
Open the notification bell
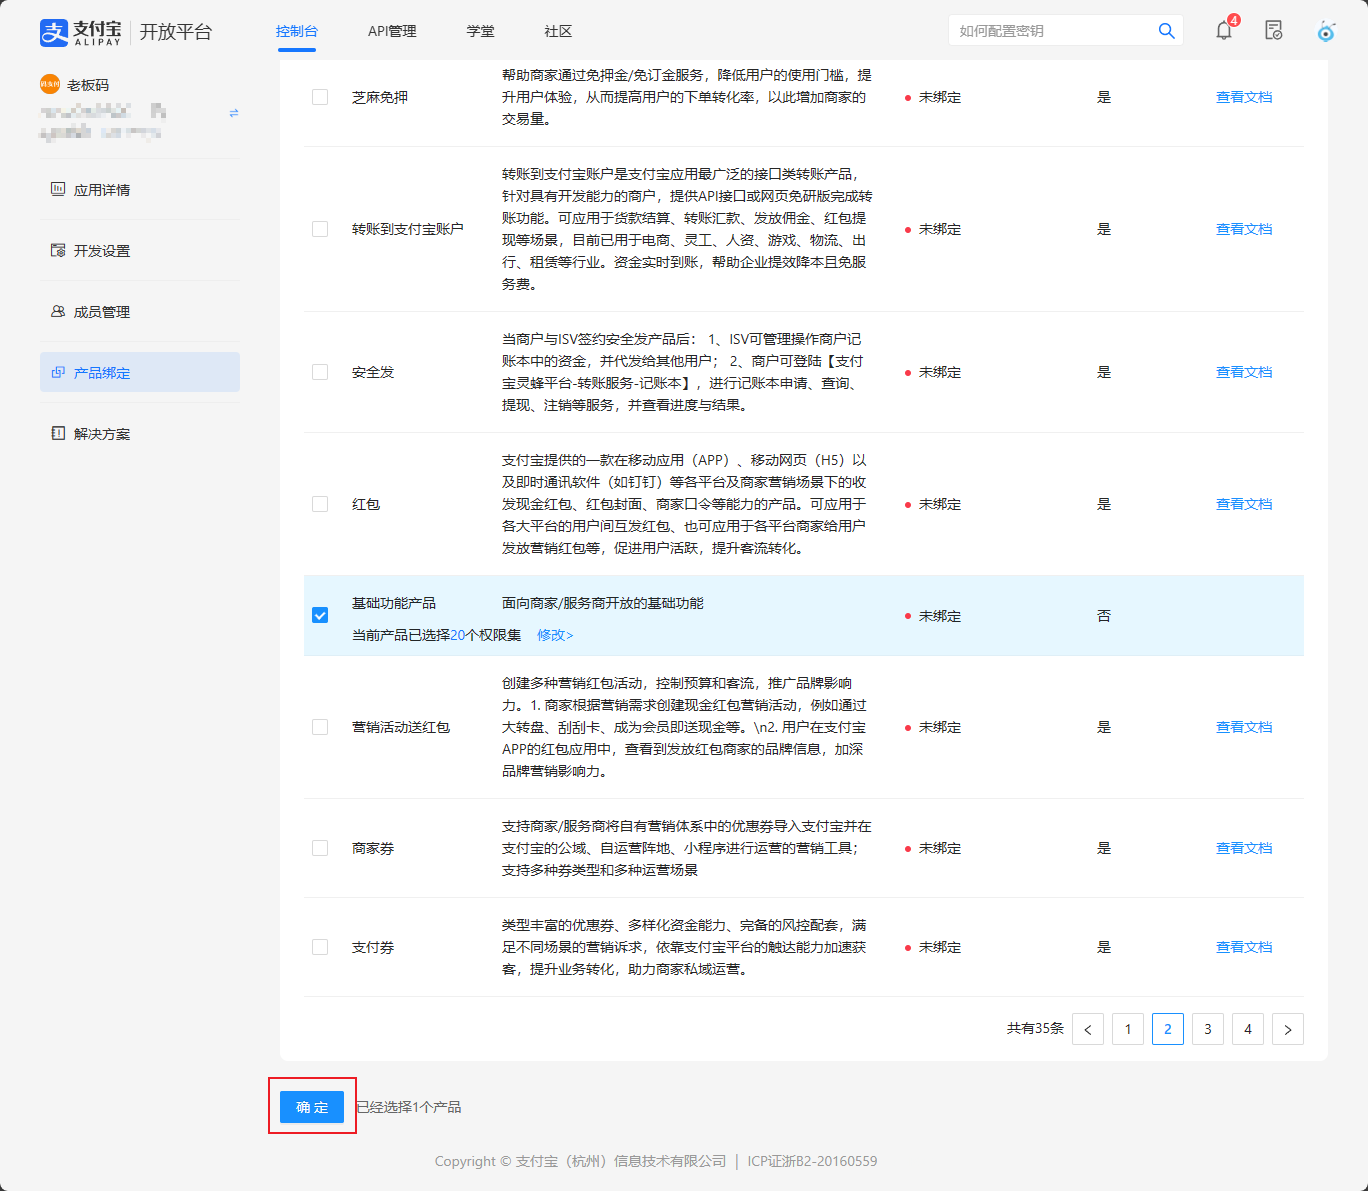[x=1224, y=31]
